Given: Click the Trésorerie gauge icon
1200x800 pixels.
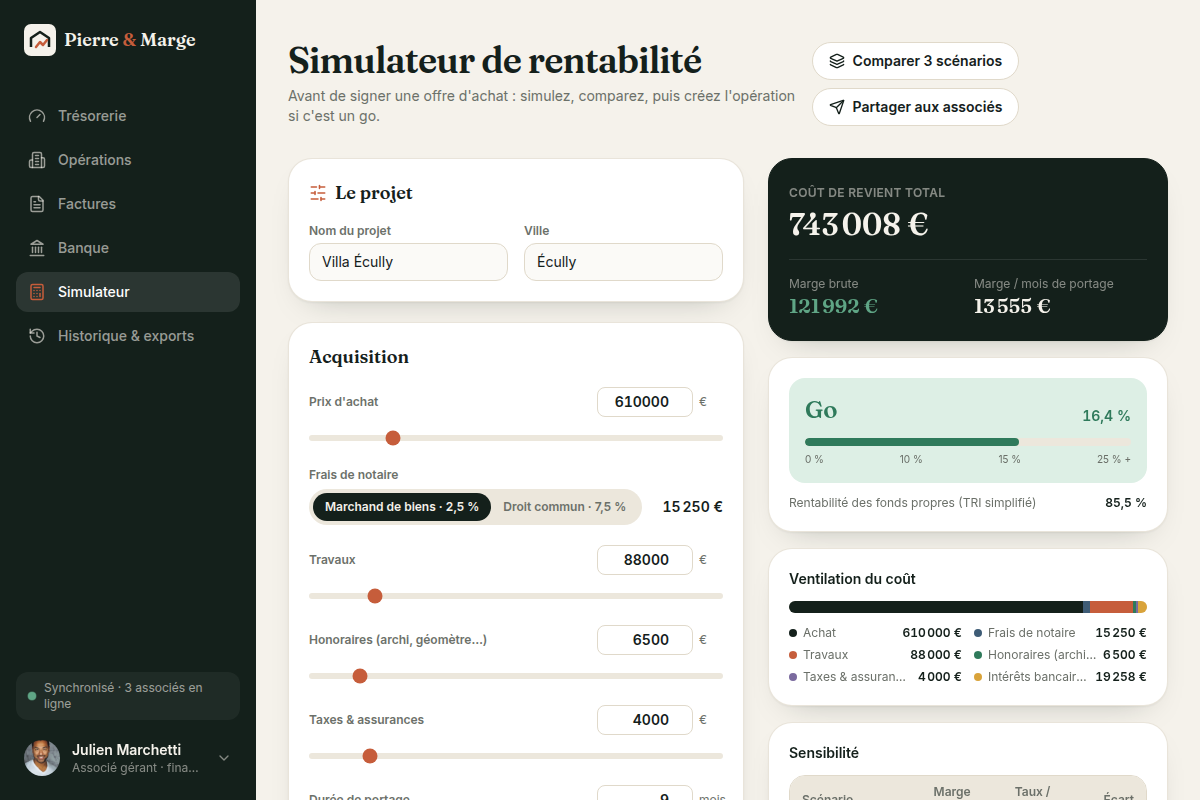Looking at the screenshot, I should pyautogui.click(x=37, y=116).
